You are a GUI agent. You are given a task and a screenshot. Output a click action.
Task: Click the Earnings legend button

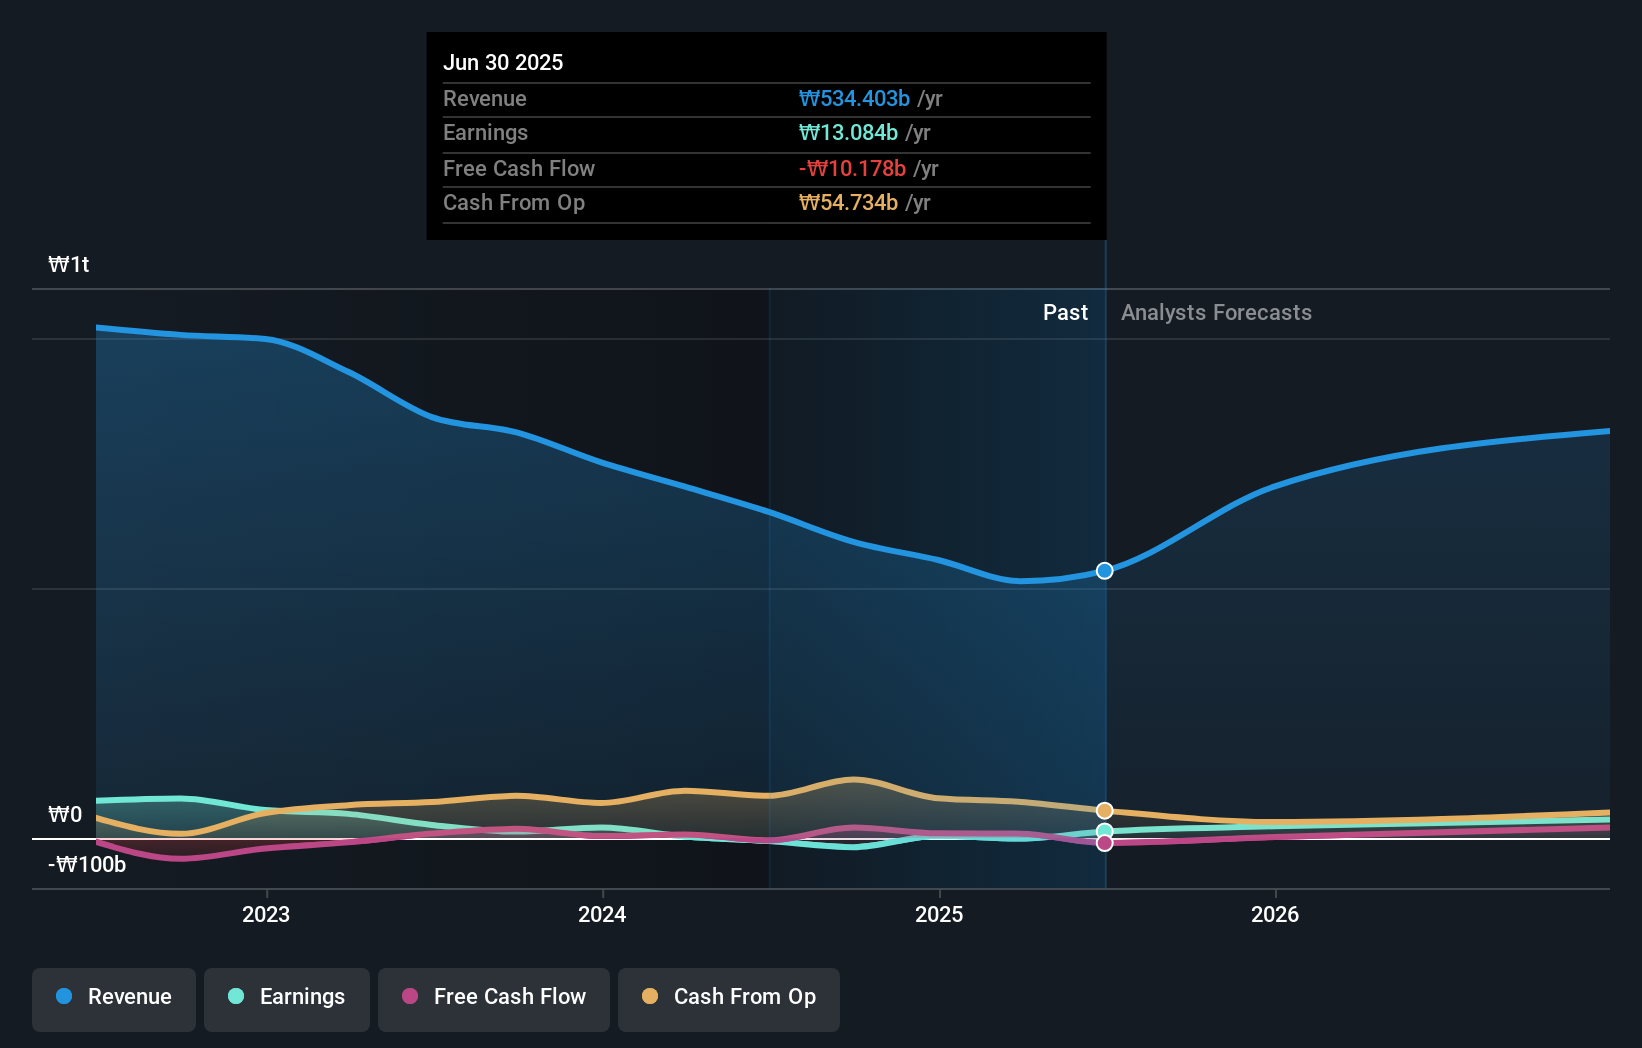point(287,998)
